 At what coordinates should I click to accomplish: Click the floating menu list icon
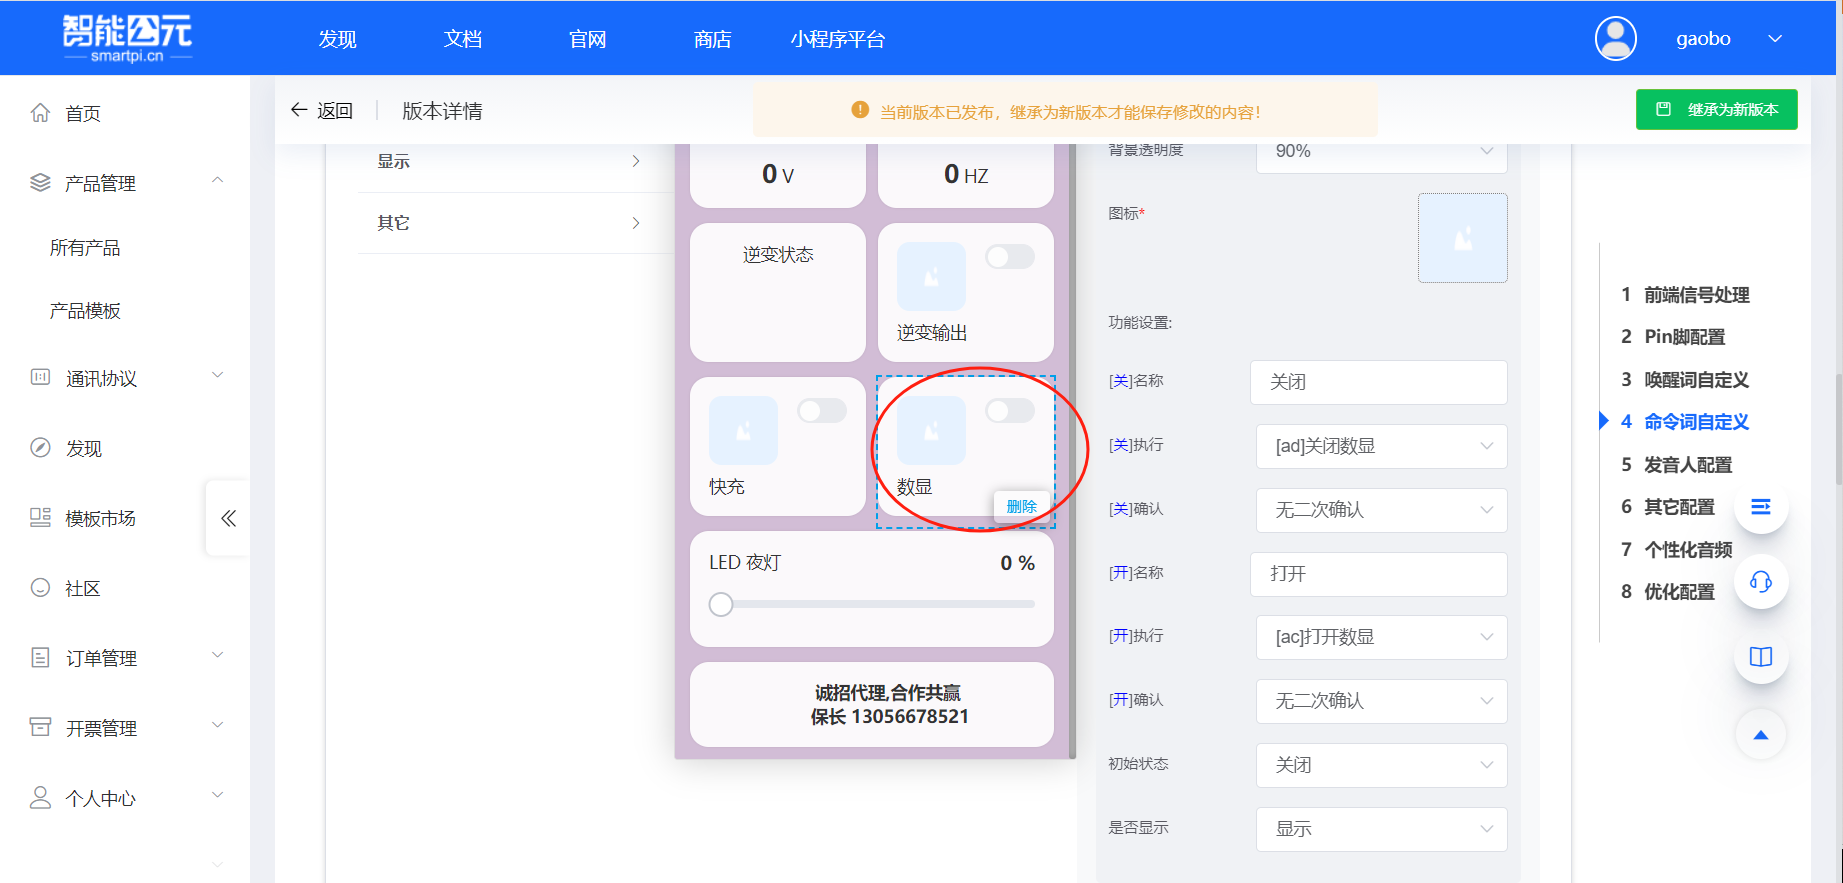click(1761, 507)
